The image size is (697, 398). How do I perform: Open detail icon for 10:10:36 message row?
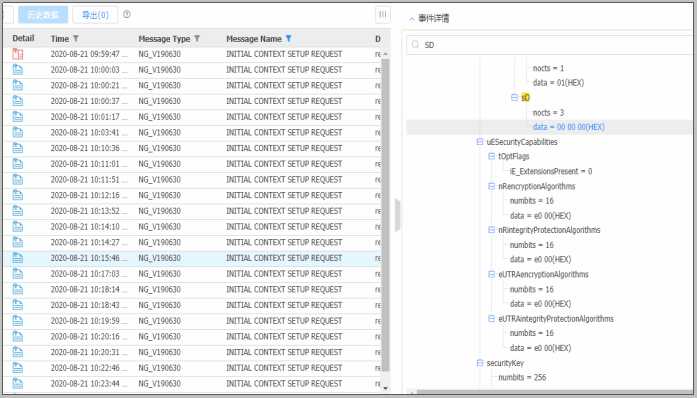[18, 148]
